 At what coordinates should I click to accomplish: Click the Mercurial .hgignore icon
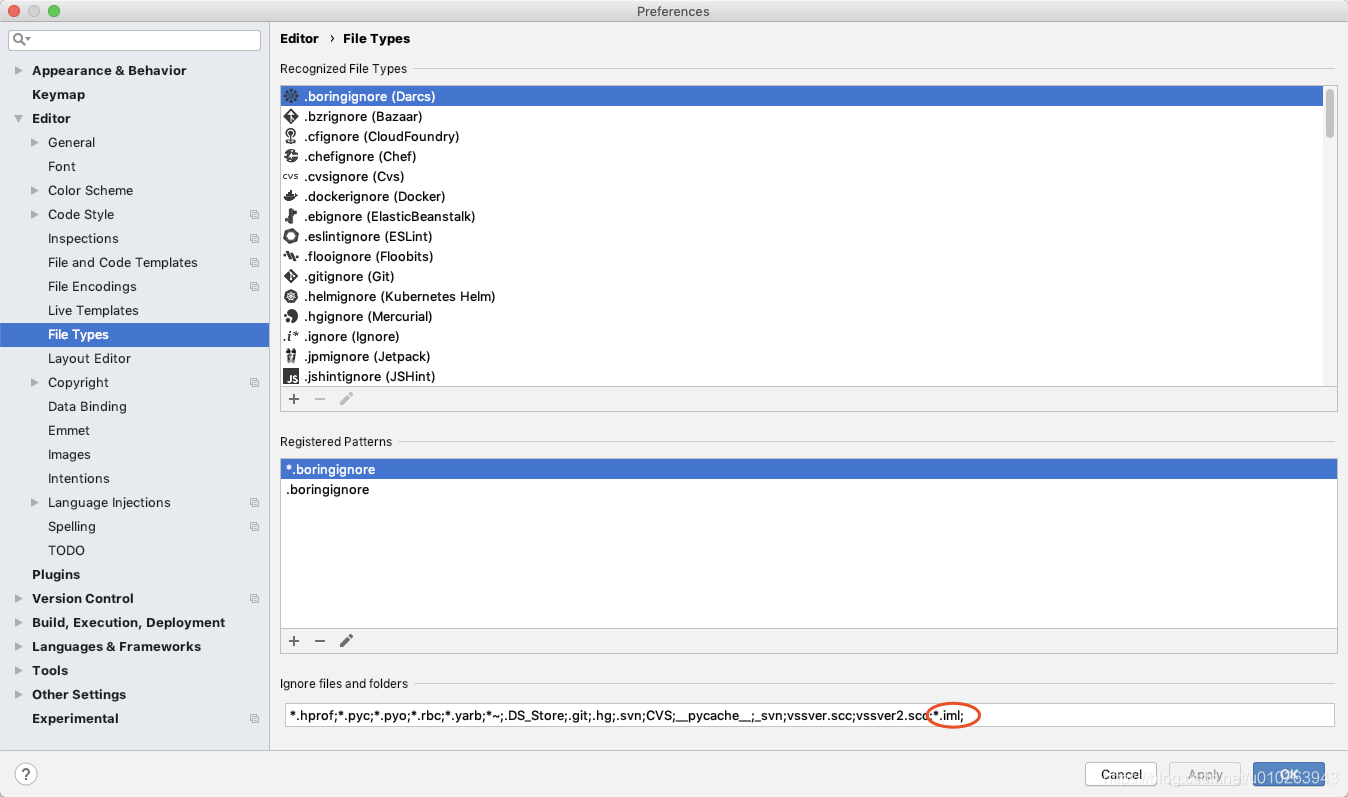pos(291,316)
